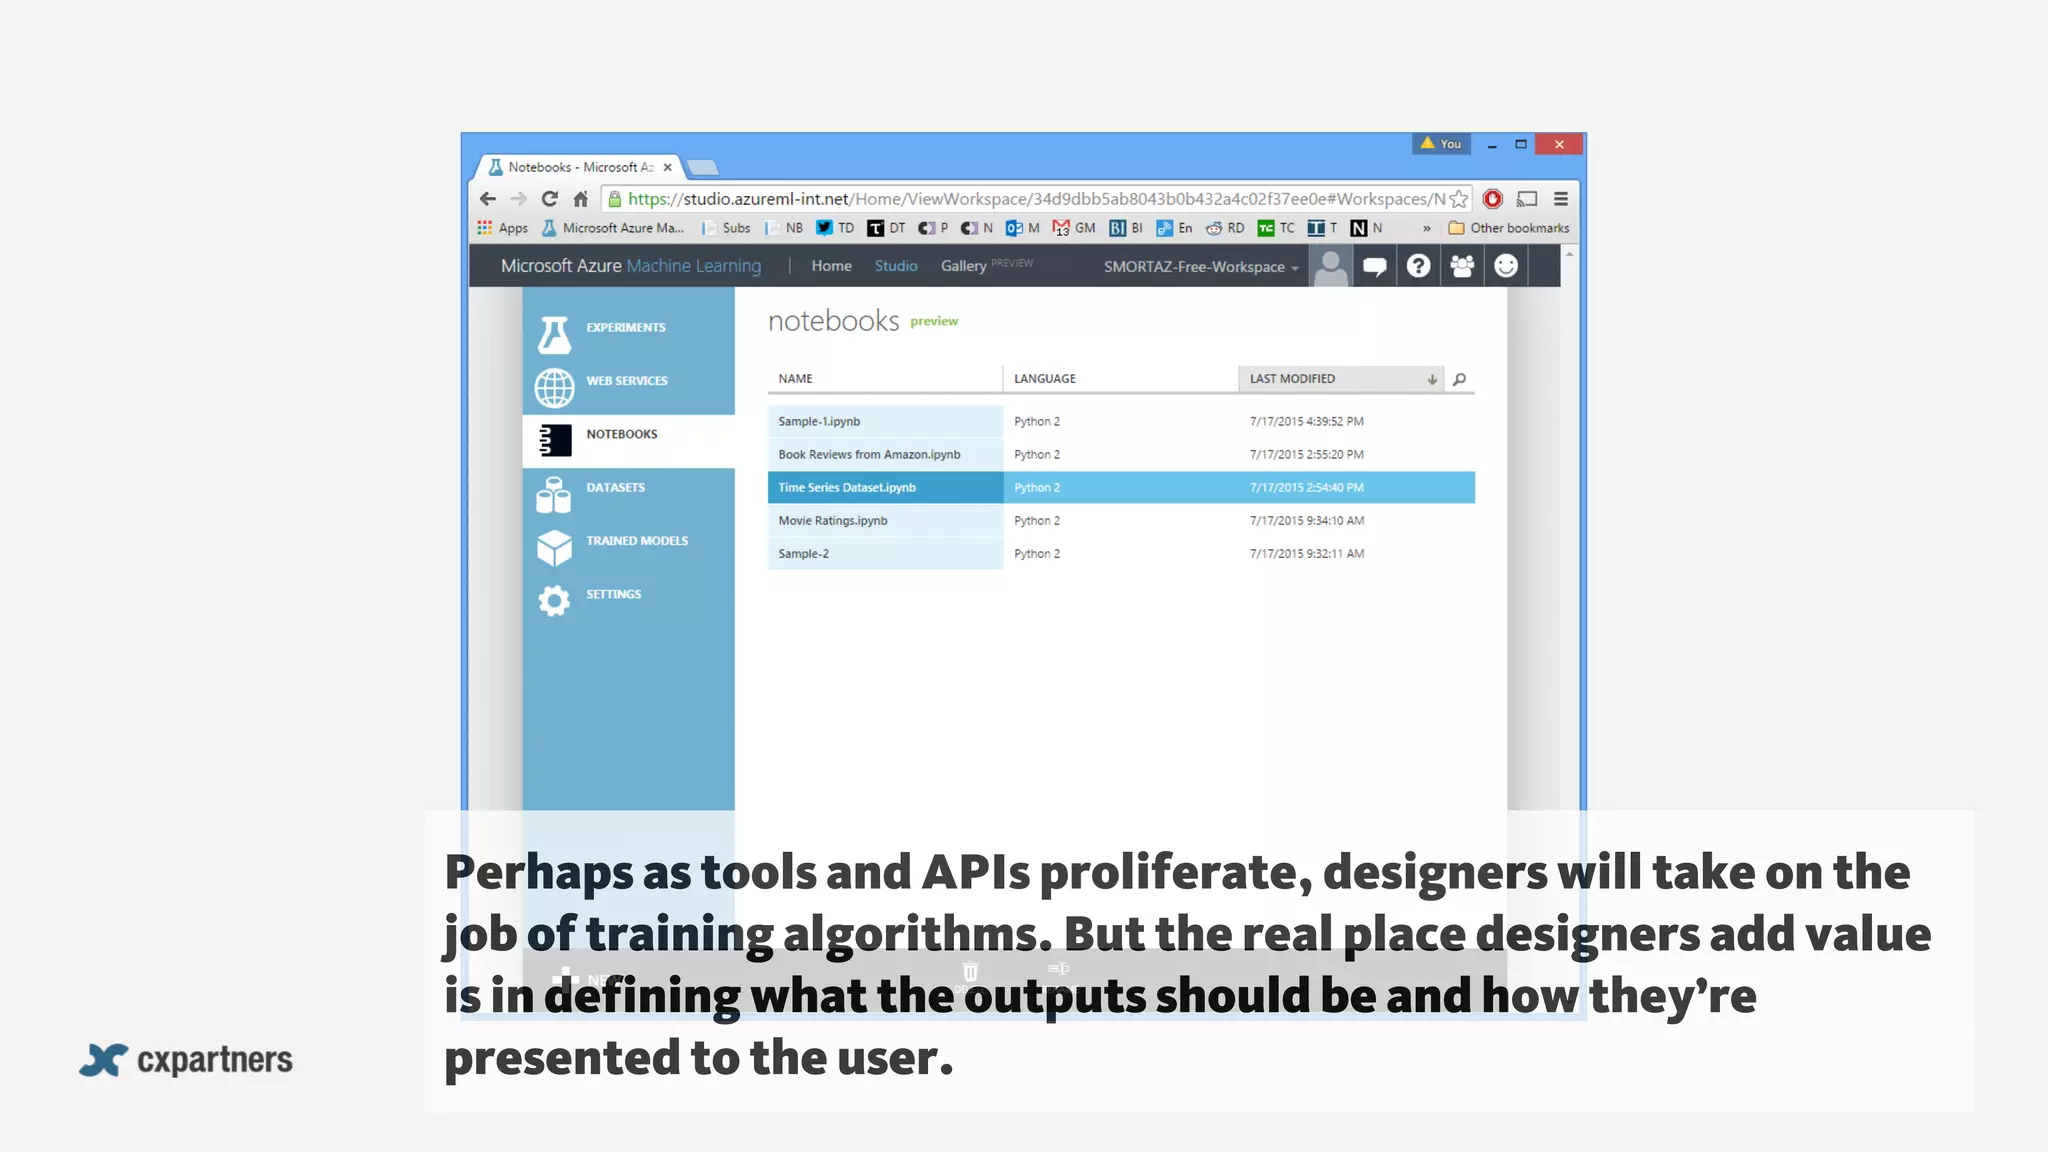Open Other bookmarks folder
Viewport: 2048px width, 1152px height.
1509,228
